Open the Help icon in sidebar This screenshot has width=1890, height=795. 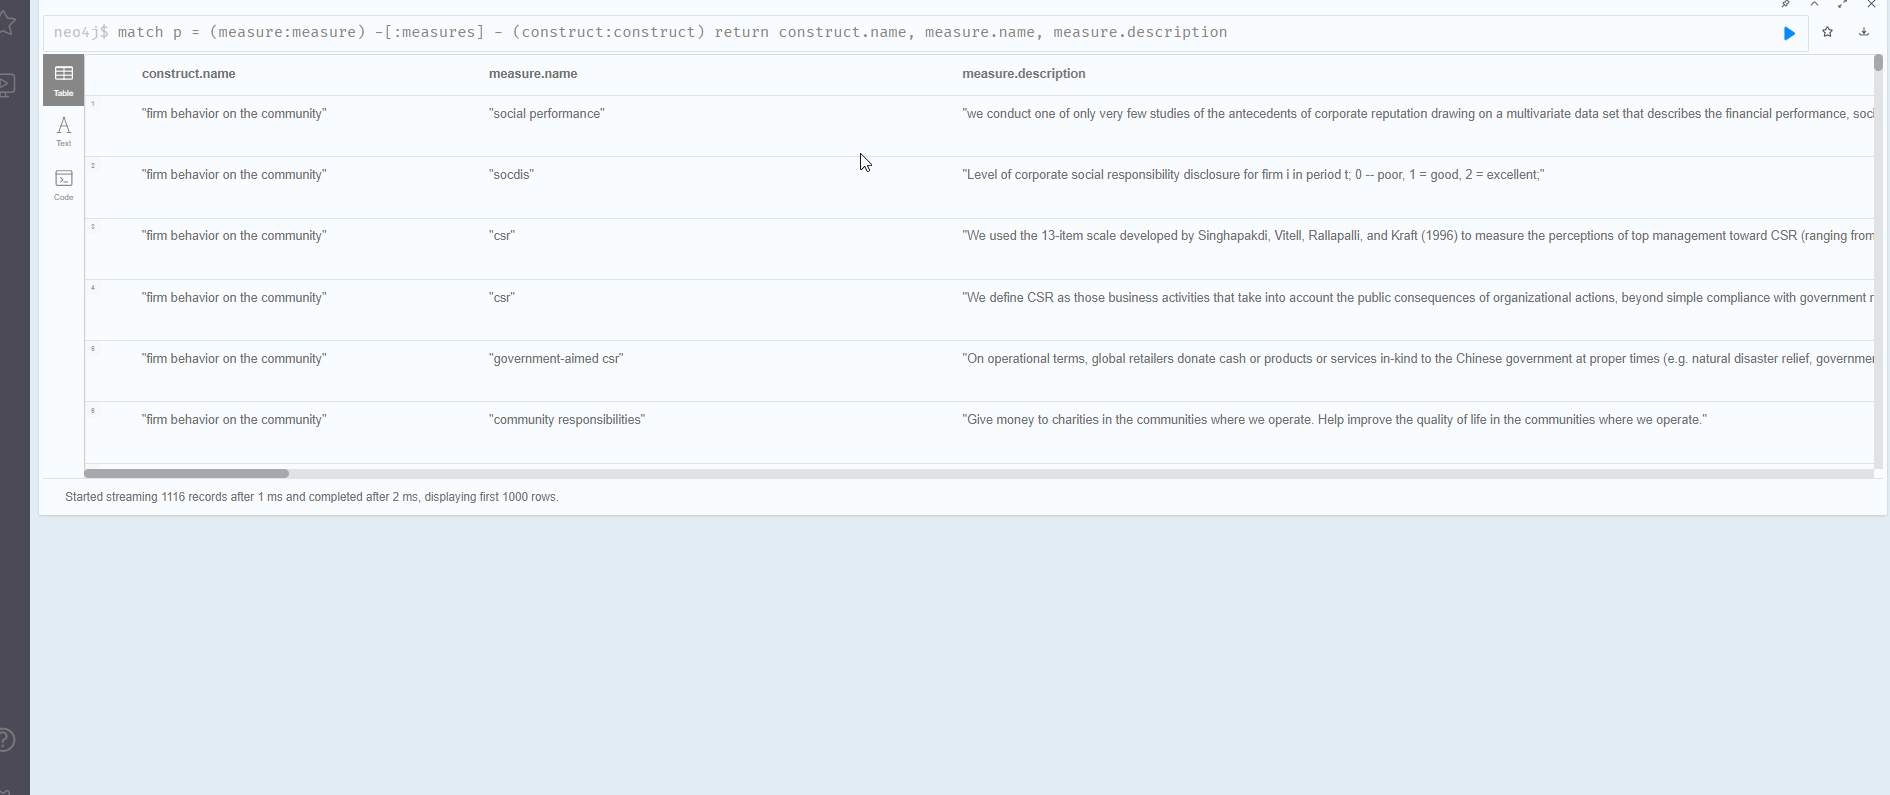[8, 740]
